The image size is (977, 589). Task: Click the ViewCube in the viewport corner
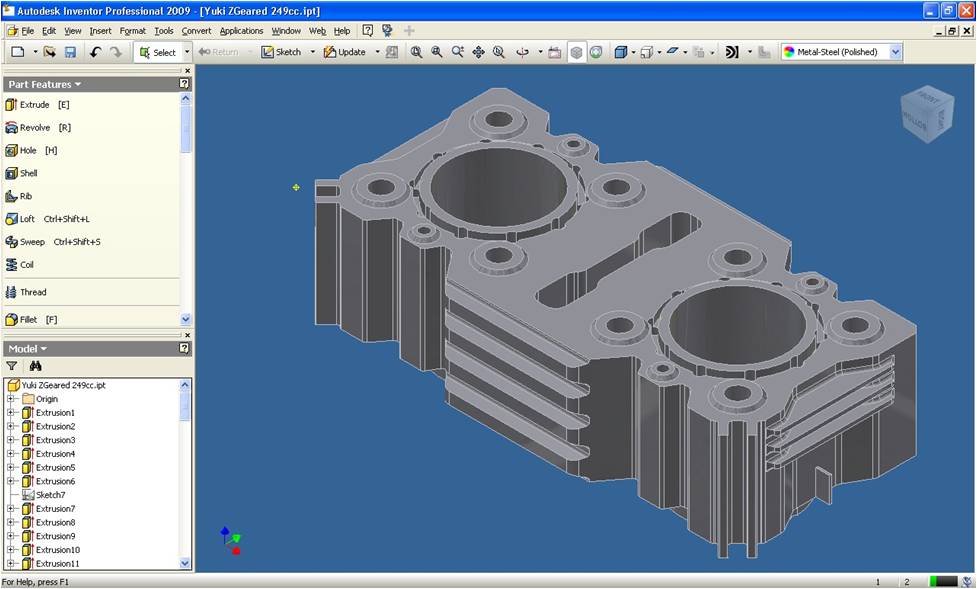coord(927,115)
